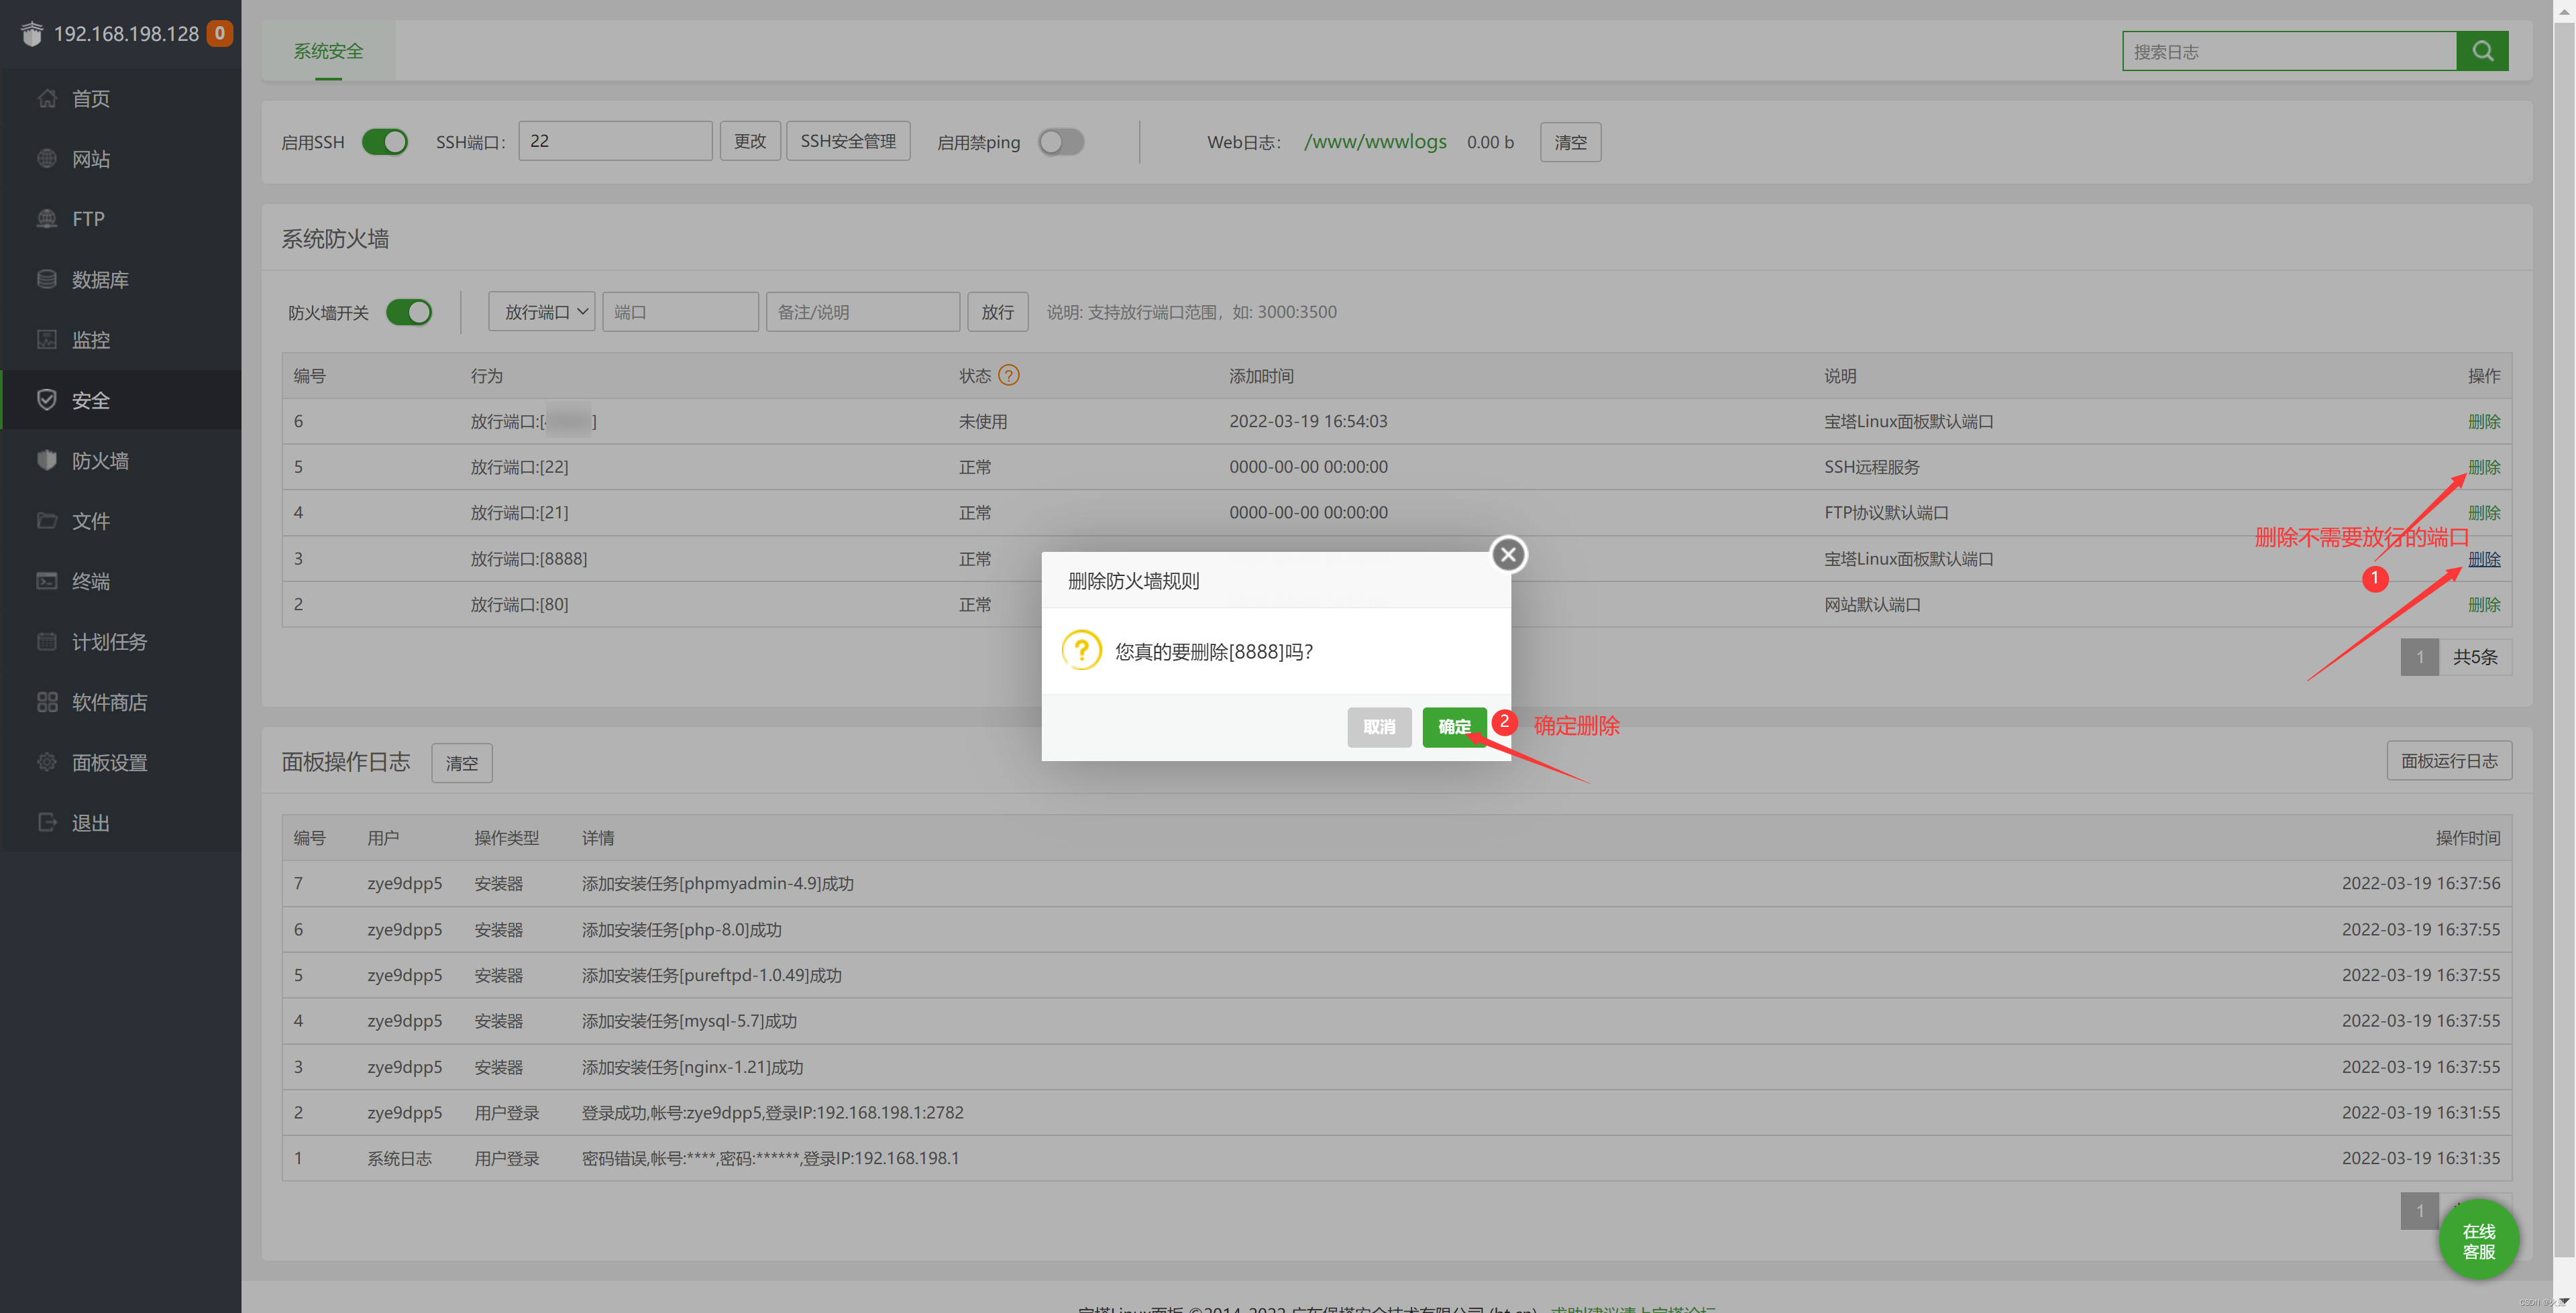Image resolution: width=2576 pixels, height=1313 pixels.
Task: Click the 状态 help question-mark icon
Action: (1009, 375)
